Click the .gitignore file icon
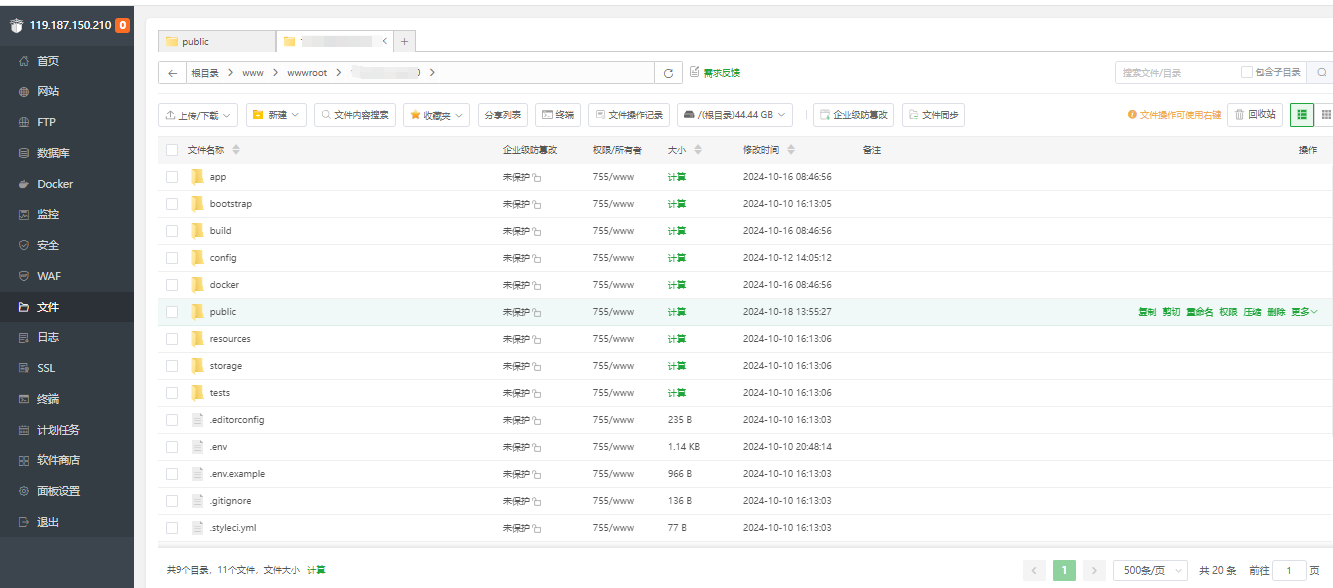This screenshot has width=1333, height=588. pyautogui.click(x=198, y=500)
